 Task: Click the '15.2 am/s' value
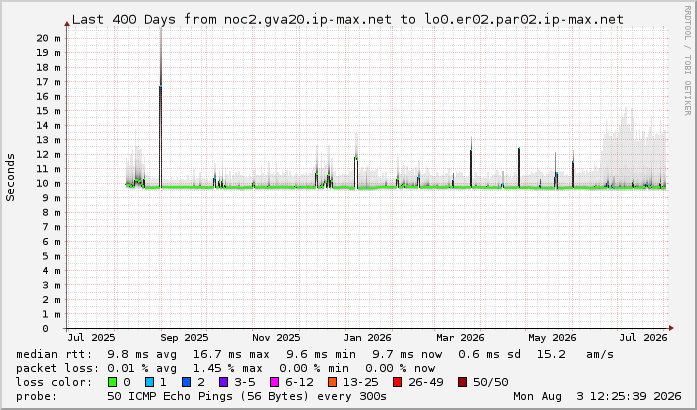(x=575, y=354)
